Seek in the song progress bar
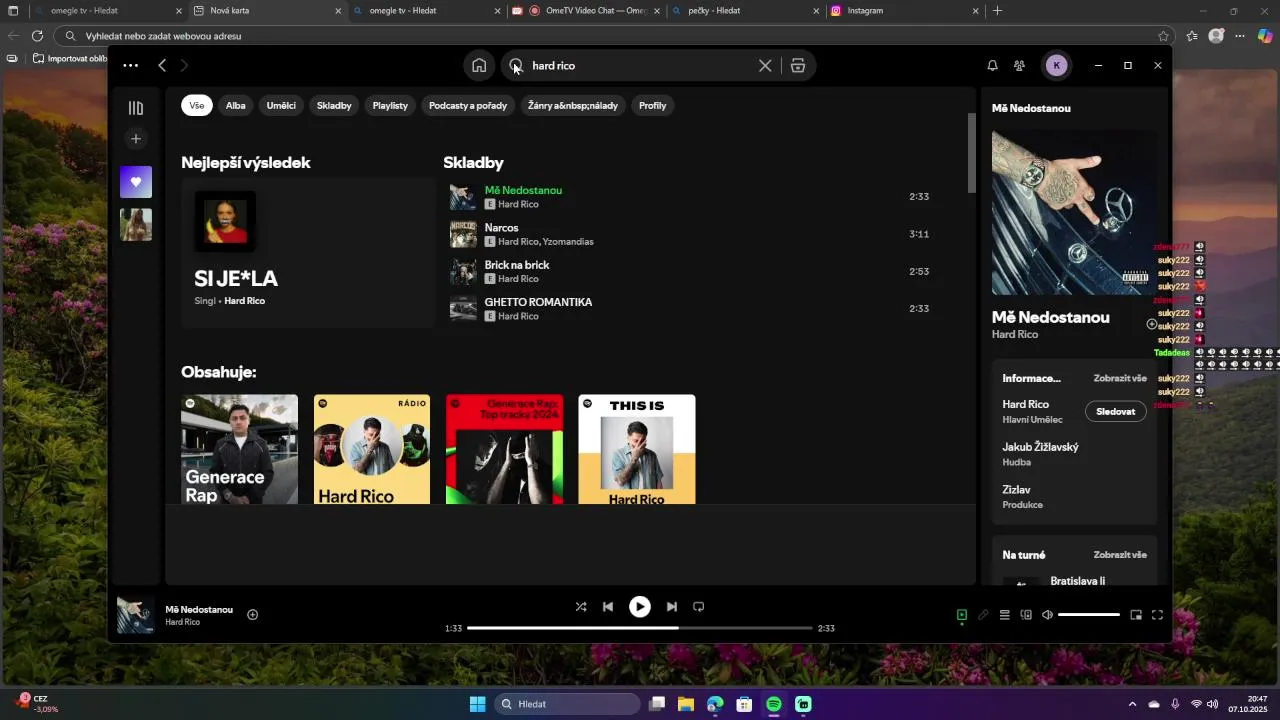Viewport: 1280px width, 720px height. click(640, 628)
